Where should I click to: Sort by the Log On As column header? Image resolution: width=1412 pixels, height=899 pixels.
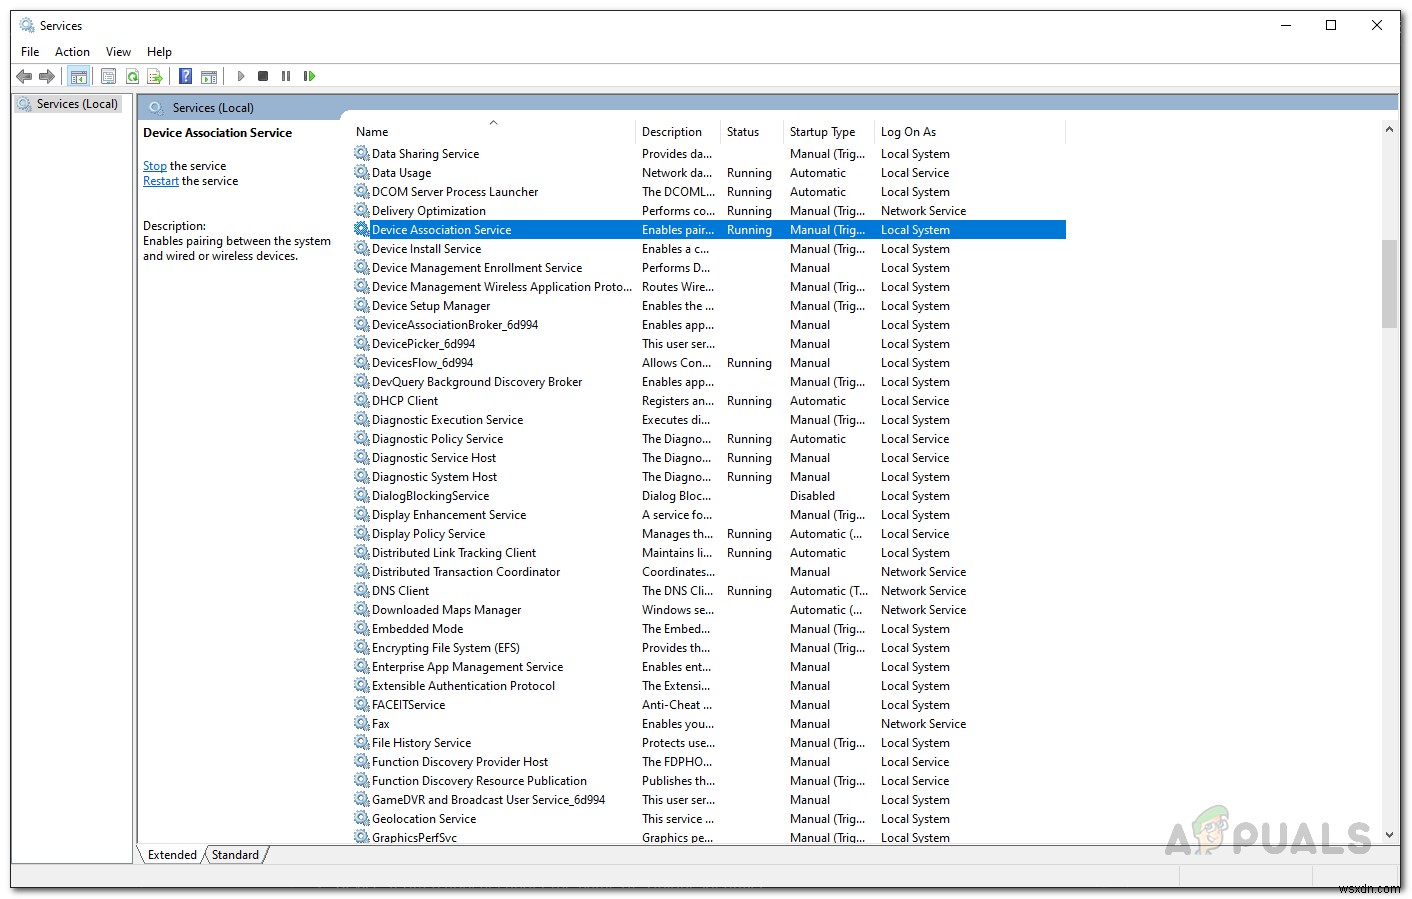(970, 132)
